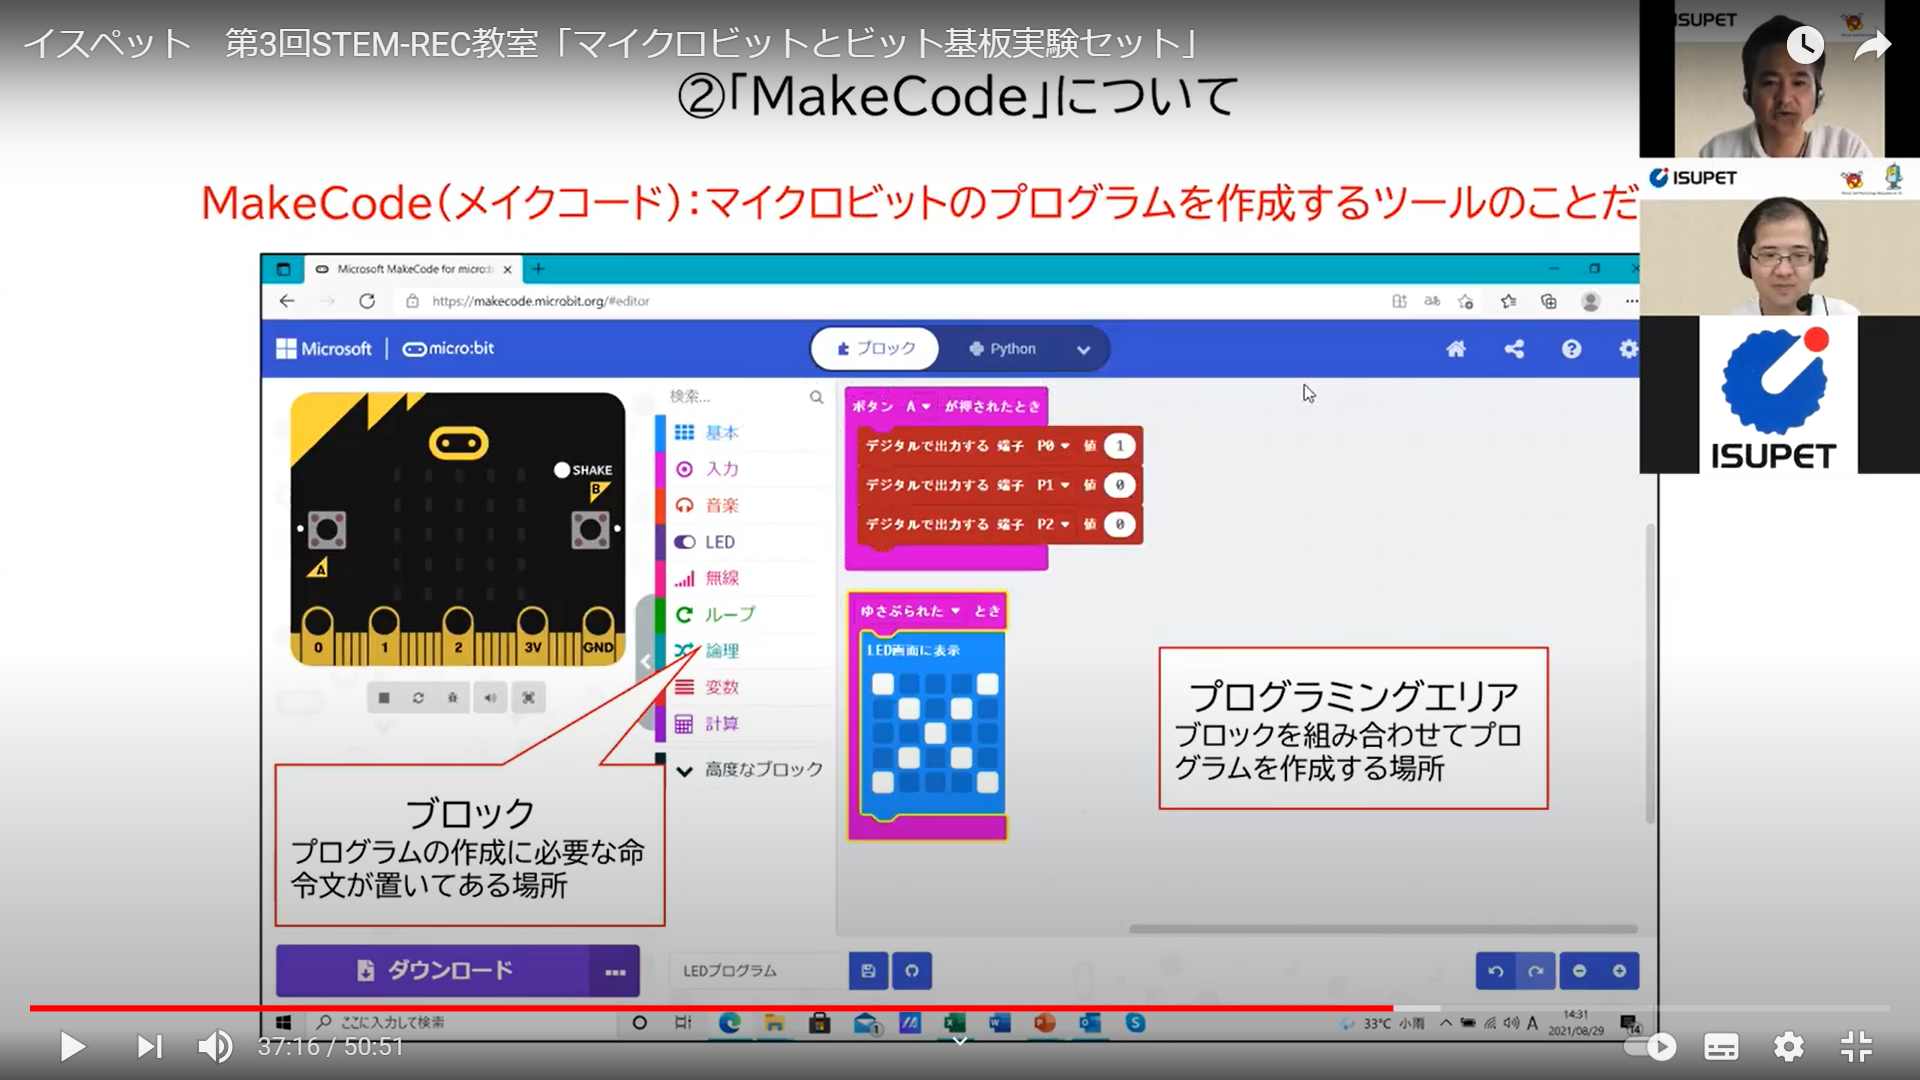Seek on the red video progress bar

click(960, 1008)
